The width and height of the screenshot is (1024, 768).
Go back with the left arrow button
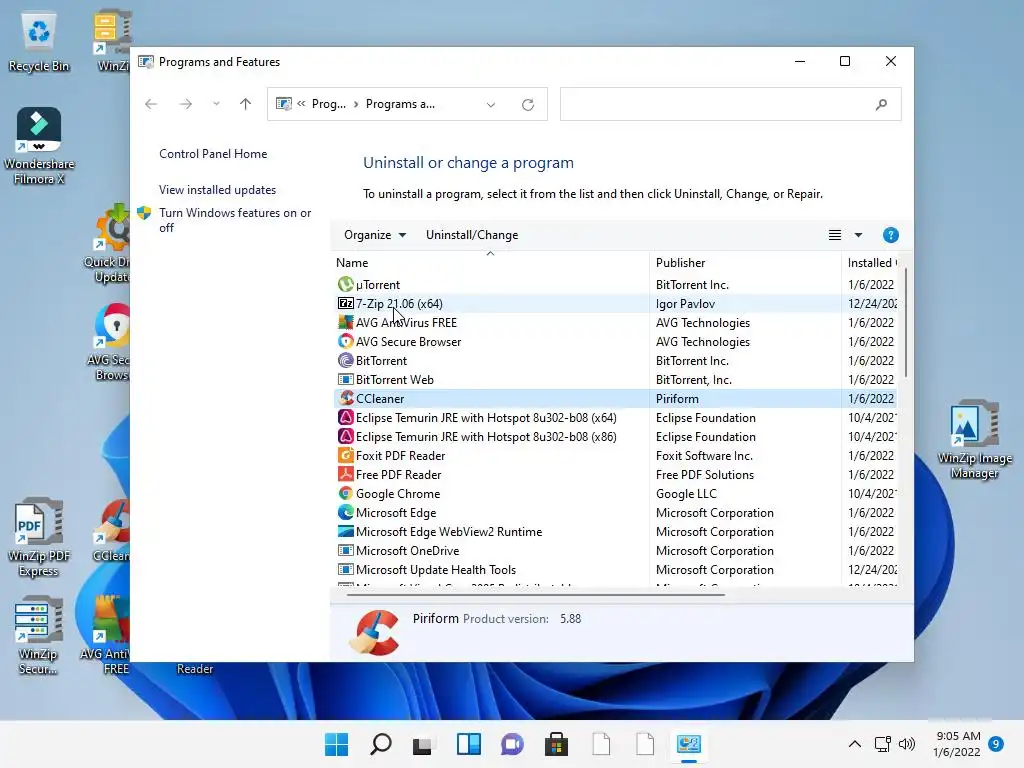coord(151,104)
